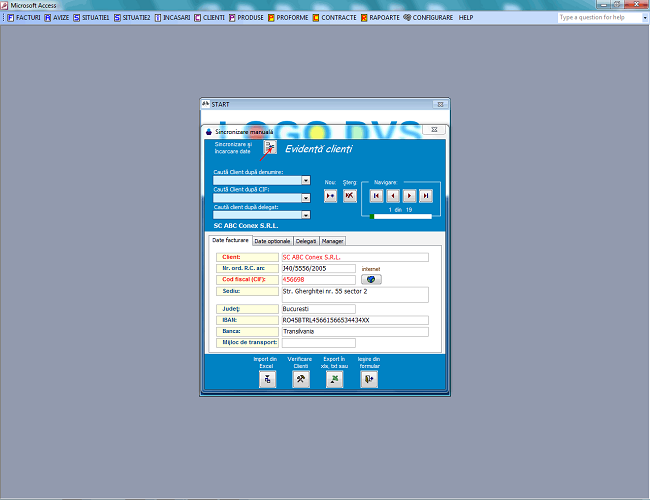
Task: Click the Microsoft Access title bar icon
Action: 4,5
